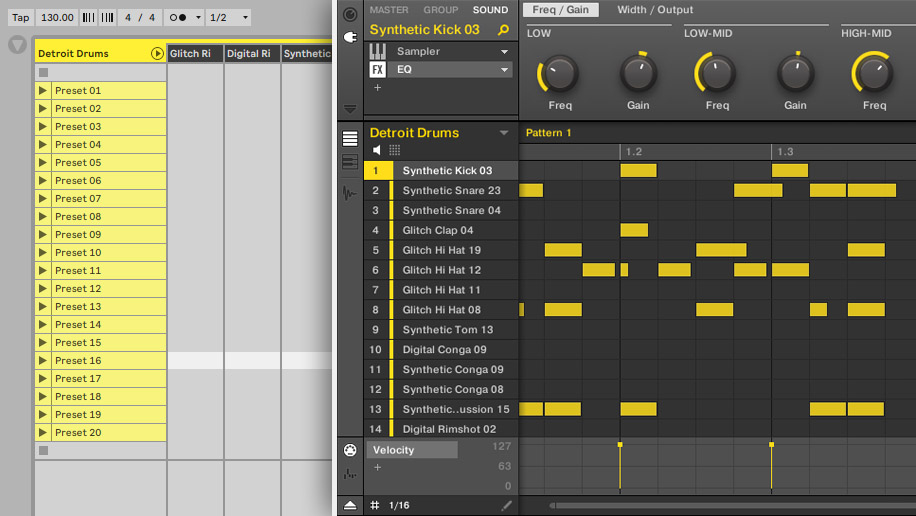Select the plug-in (plug) icon in sidebar
This screenshot has width=916, height=516.
coord(350,37)
